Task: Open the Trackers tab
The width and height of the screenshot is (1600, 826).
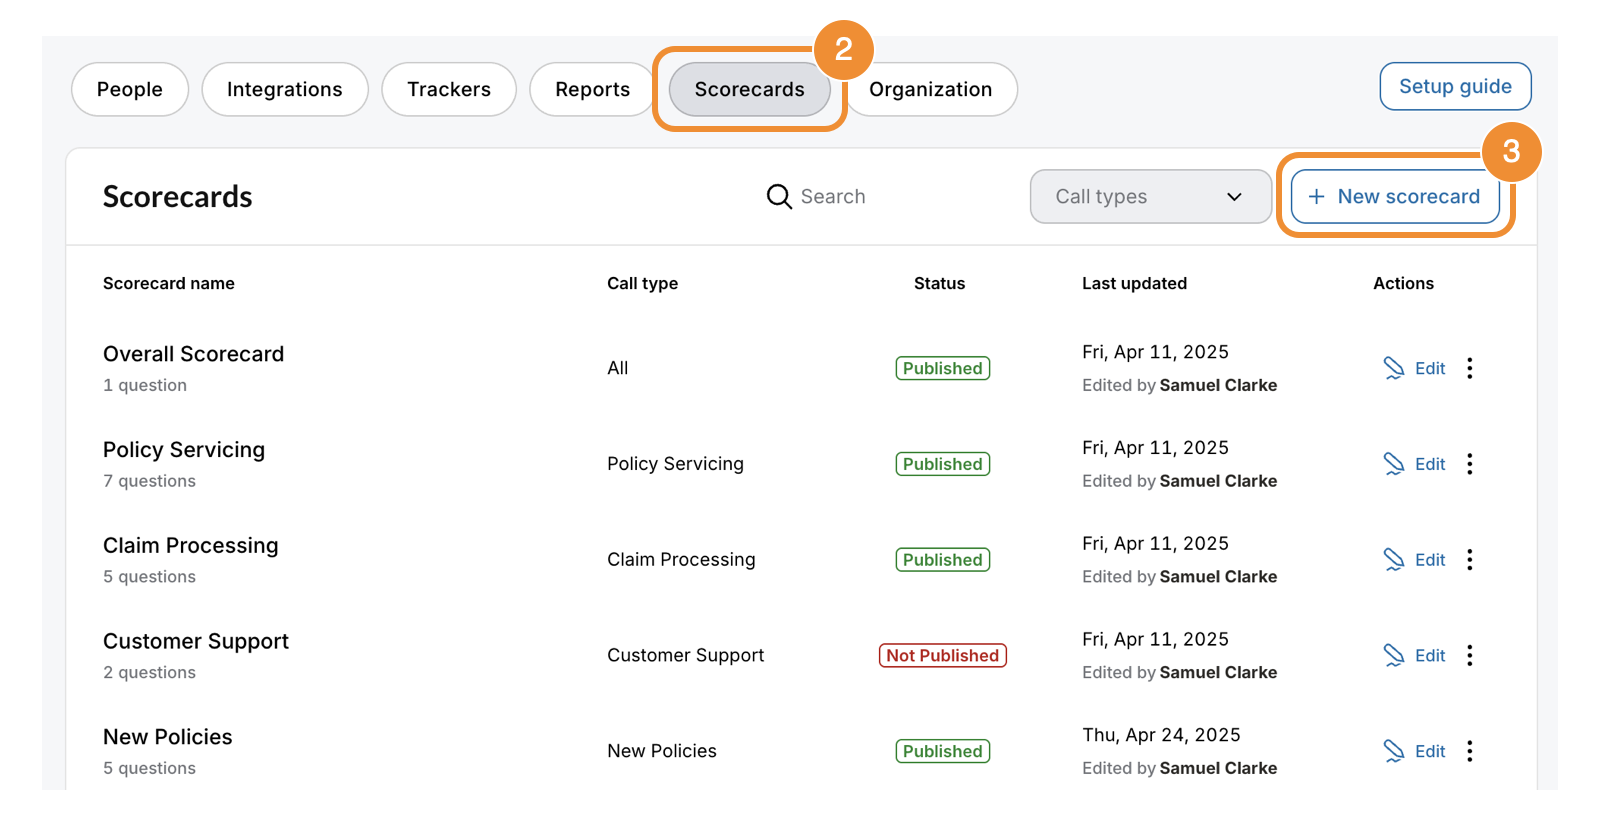Action: pos(449,90)
